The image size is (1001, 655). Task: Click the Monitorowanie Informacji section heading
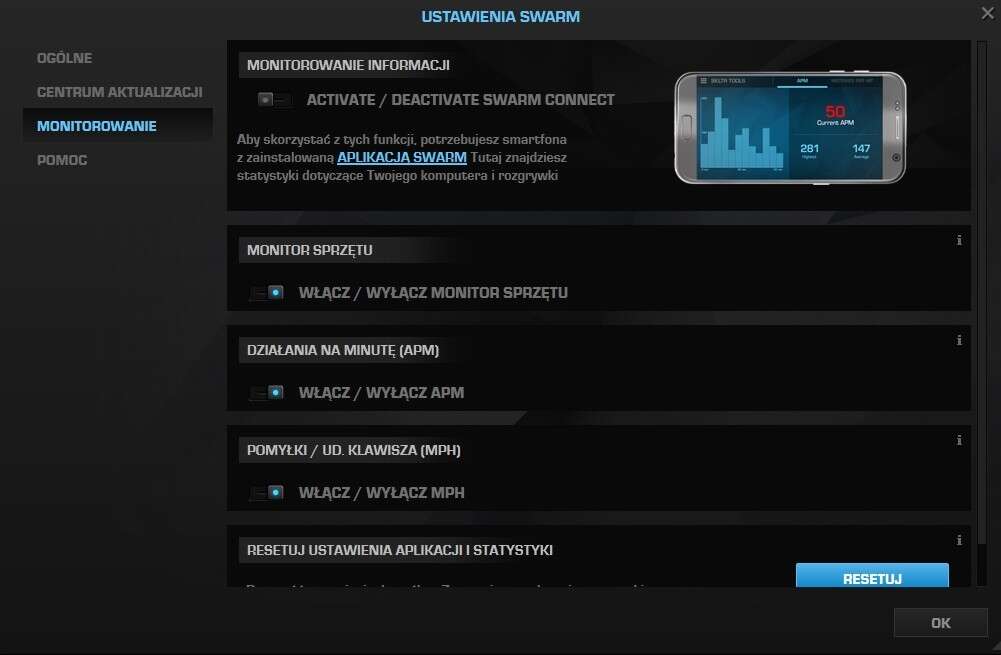pyautogui.click(x=348, y=65)
